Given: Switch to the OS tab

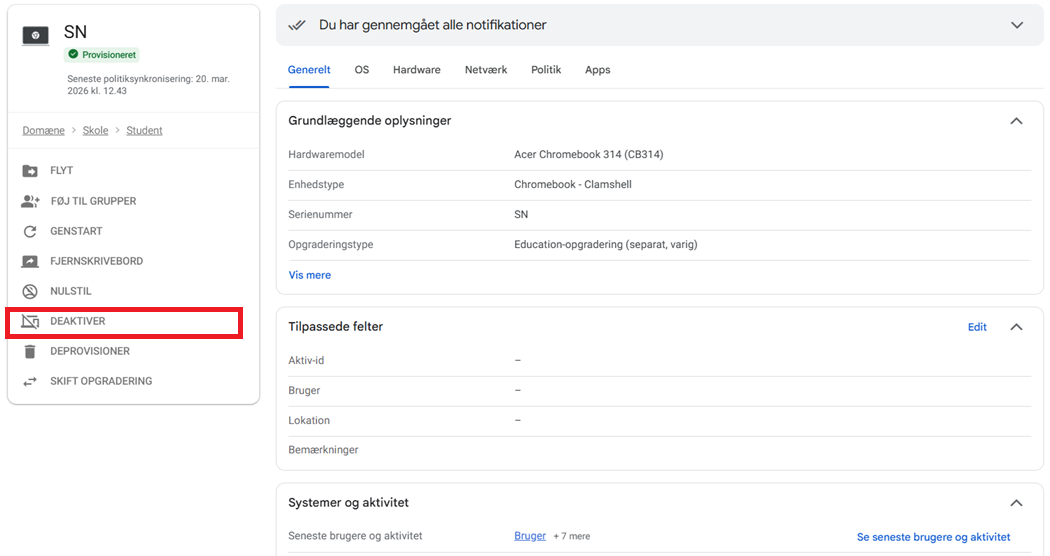Looking at the screenshot, I should point(362,70).
